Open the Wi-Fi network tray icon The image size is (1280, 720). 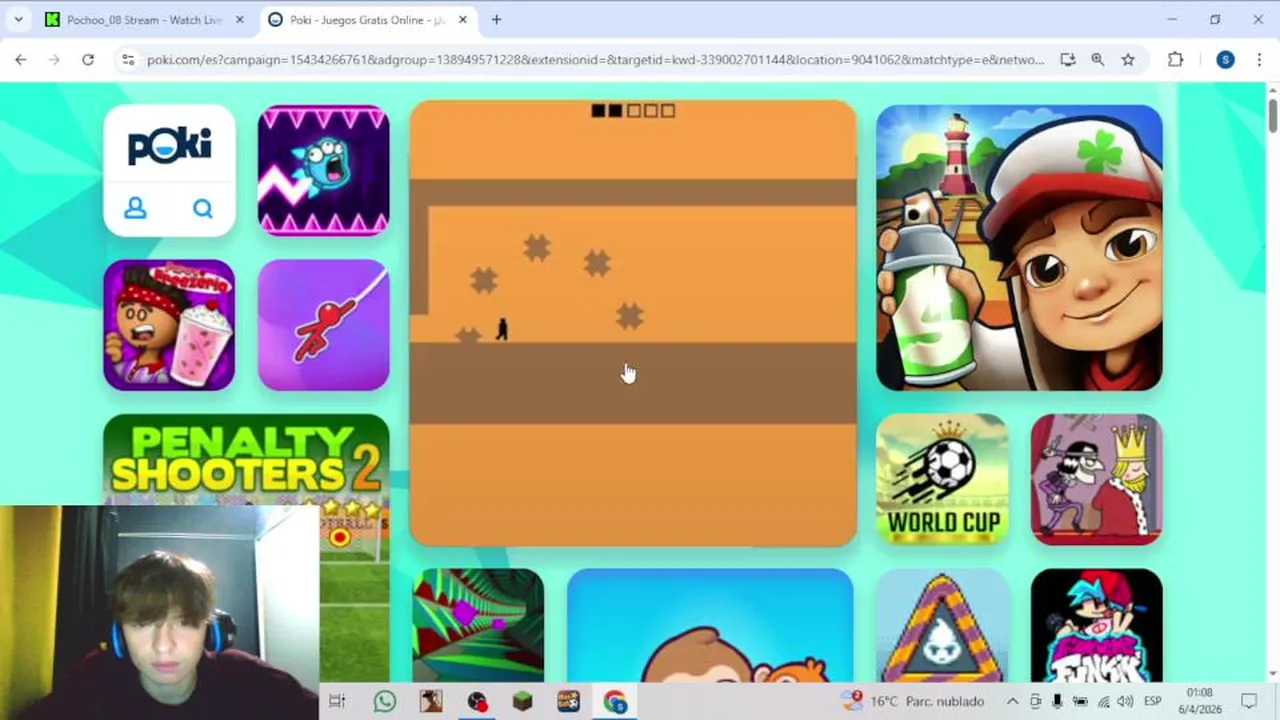1104,701
